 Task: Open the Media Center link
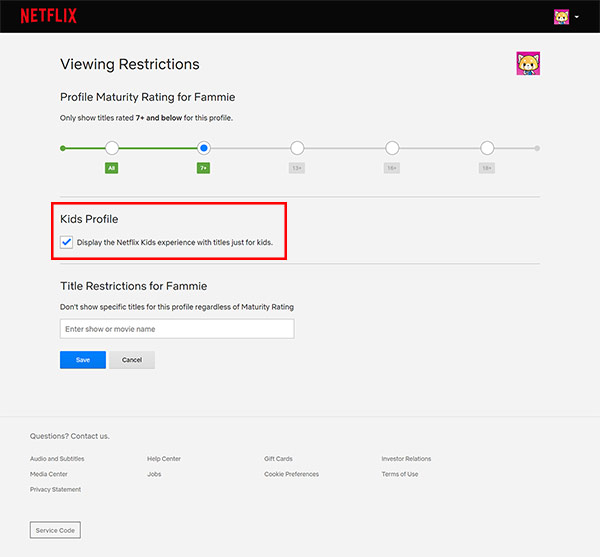click(49, 474)
